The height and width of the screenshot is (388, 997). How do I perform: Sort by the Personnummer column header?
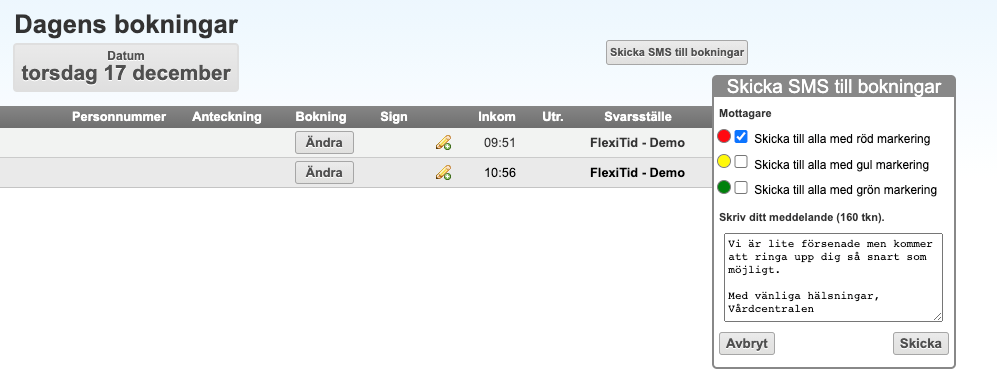pyautogui.click(x=119, y=117)
